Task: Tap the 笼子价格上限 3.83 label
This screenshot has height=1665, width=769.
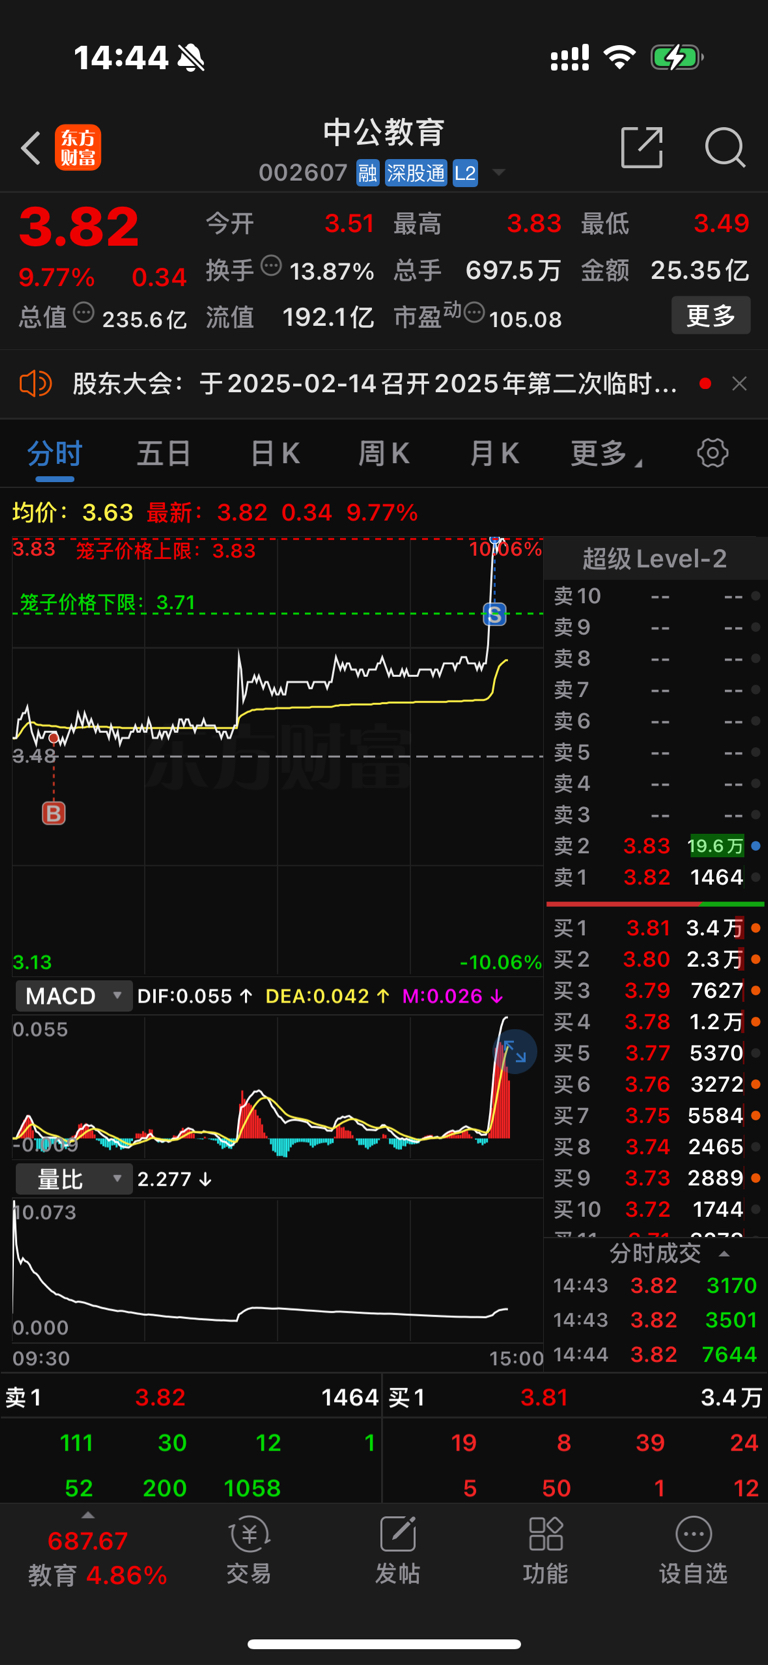Action: coord(166,550)
